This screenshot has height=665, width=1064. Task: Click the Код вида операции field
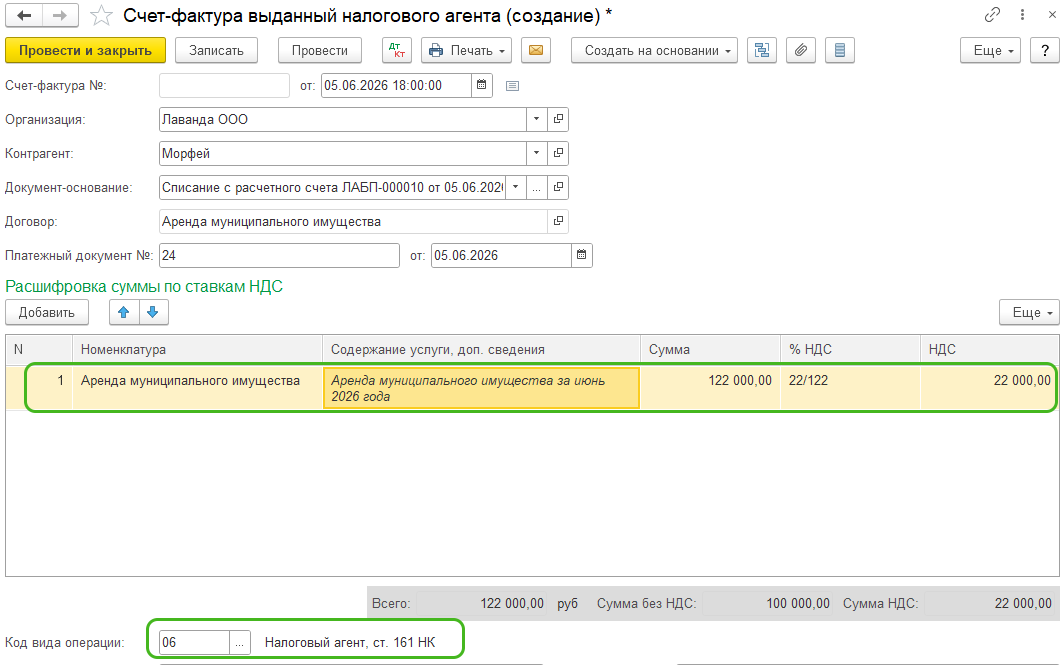click(x=195, y=643)
